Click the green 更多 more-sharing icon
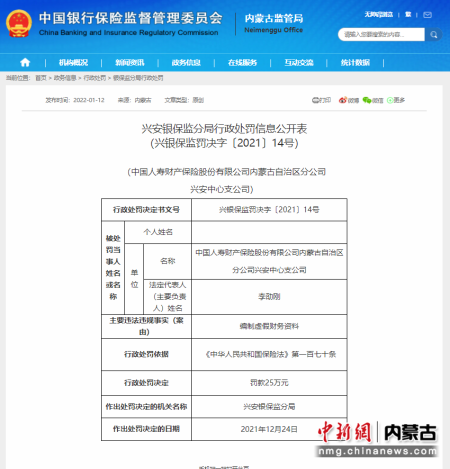450x469 pixels. click(x=396, y=100)
